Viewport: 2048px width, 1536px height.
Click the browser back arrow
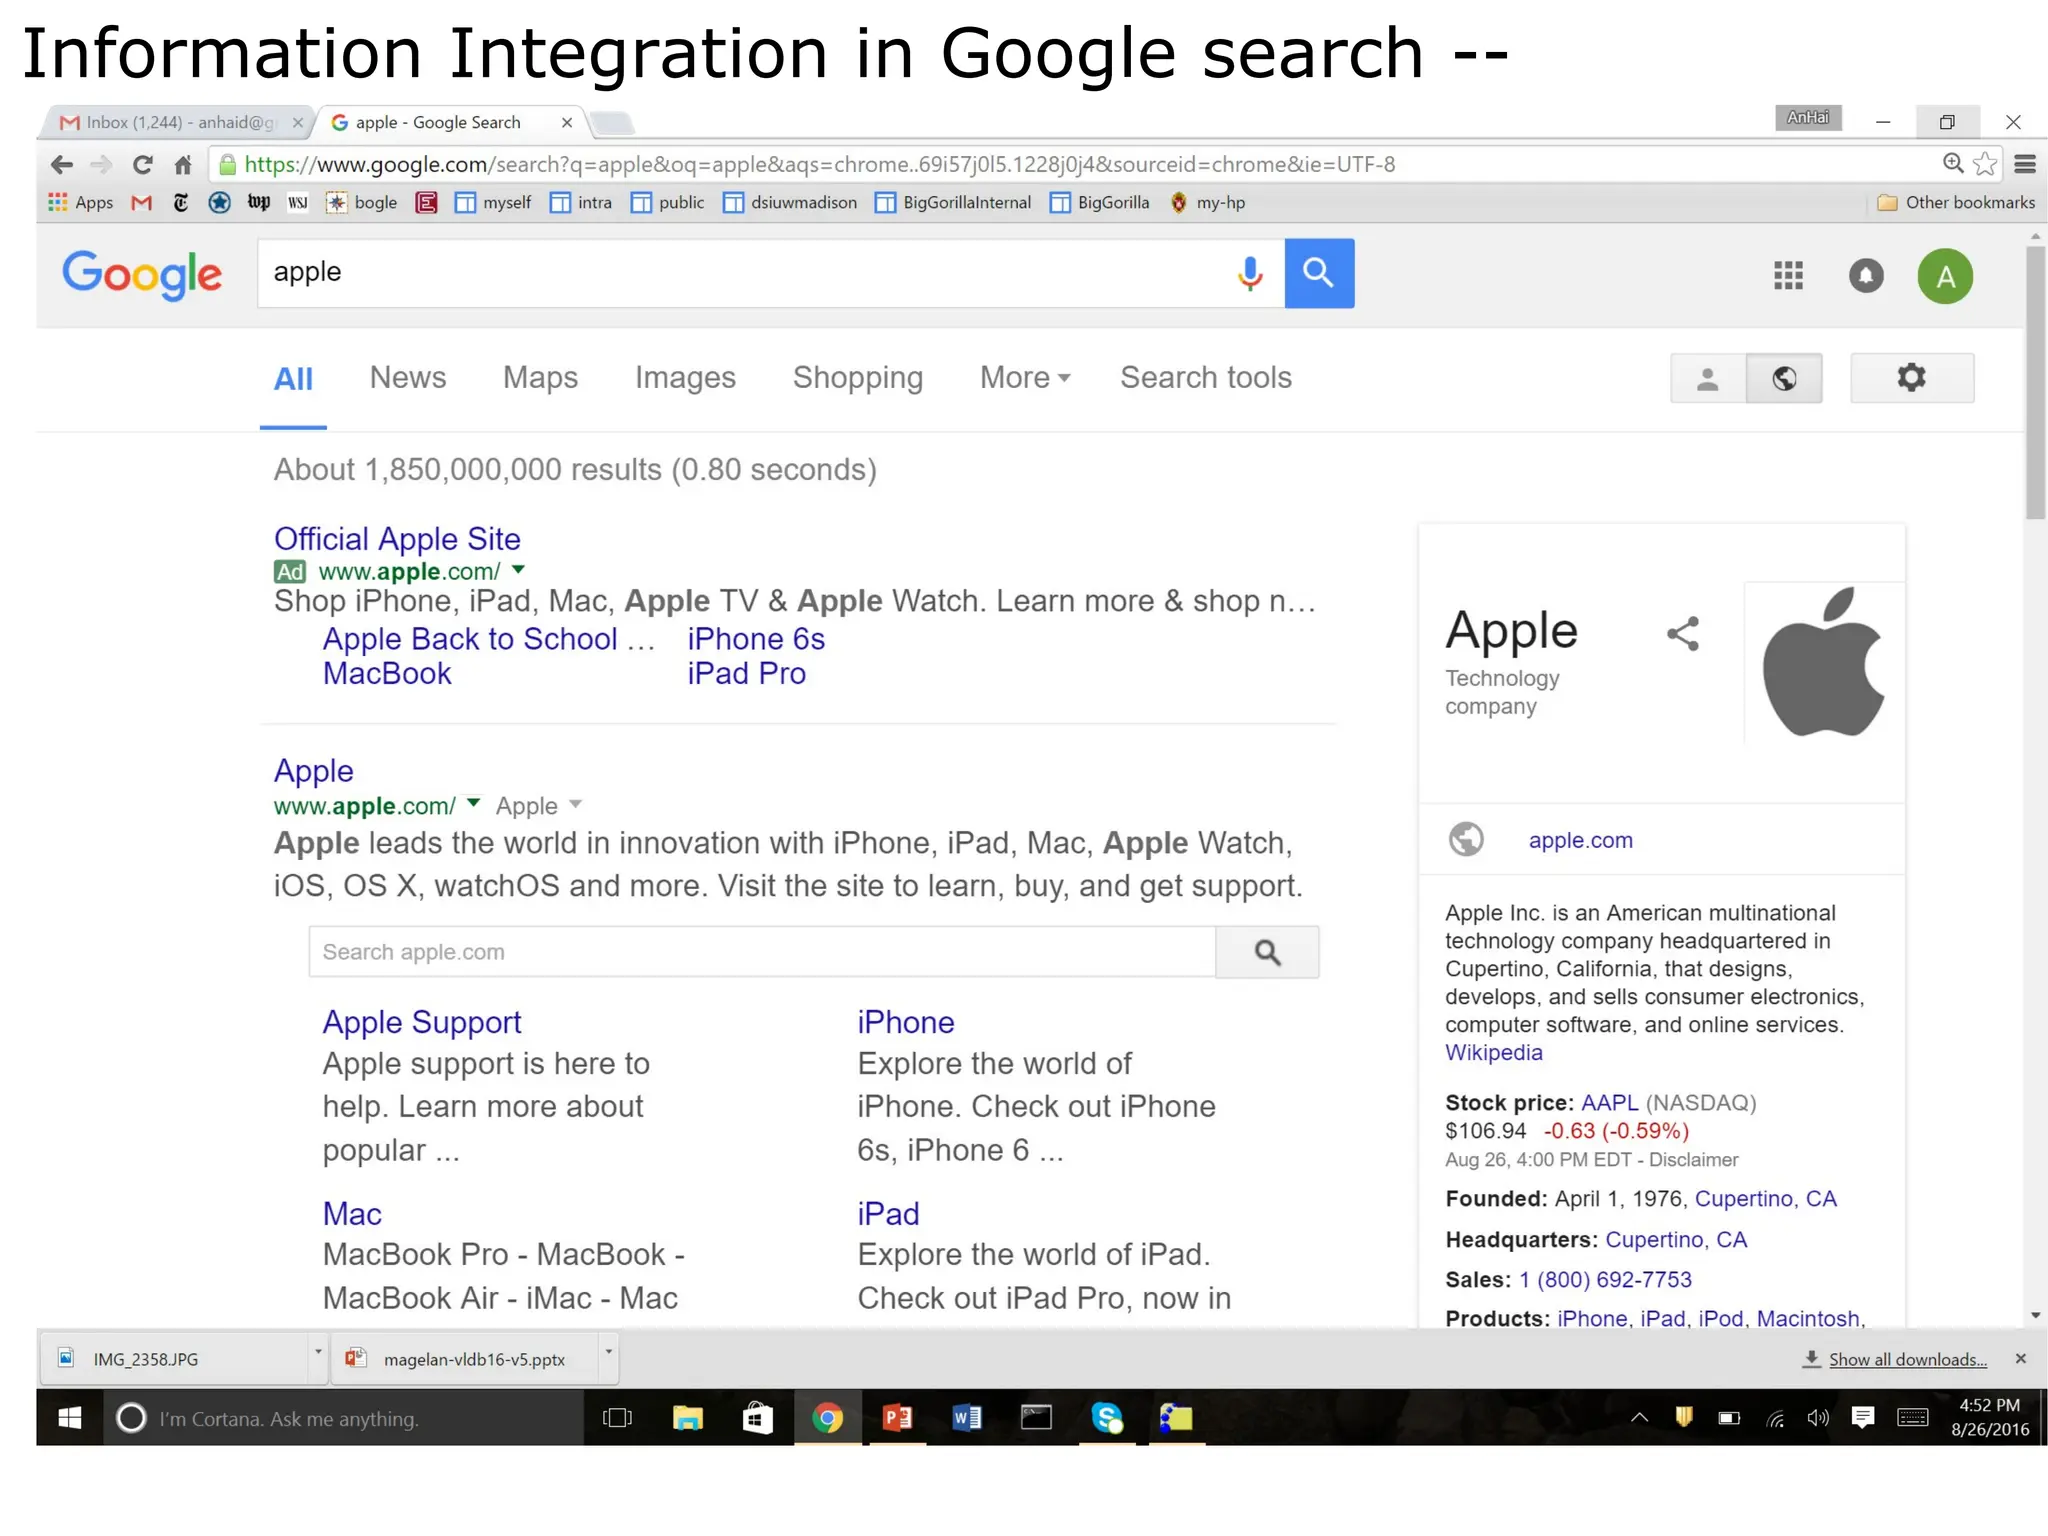[62, 164]
